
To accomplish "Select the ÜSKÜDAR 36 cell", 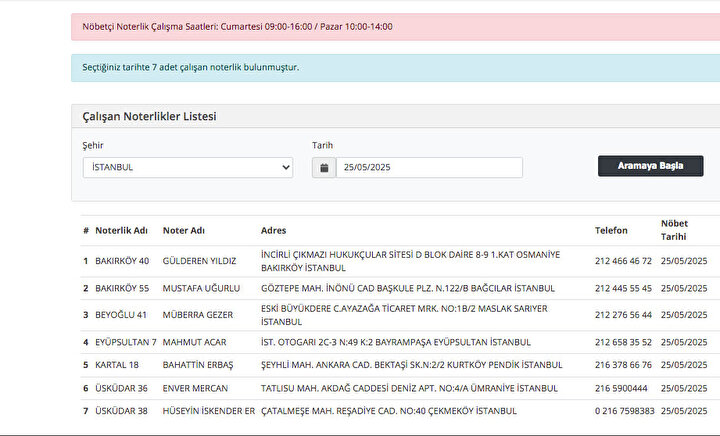I will pos(121,388).
